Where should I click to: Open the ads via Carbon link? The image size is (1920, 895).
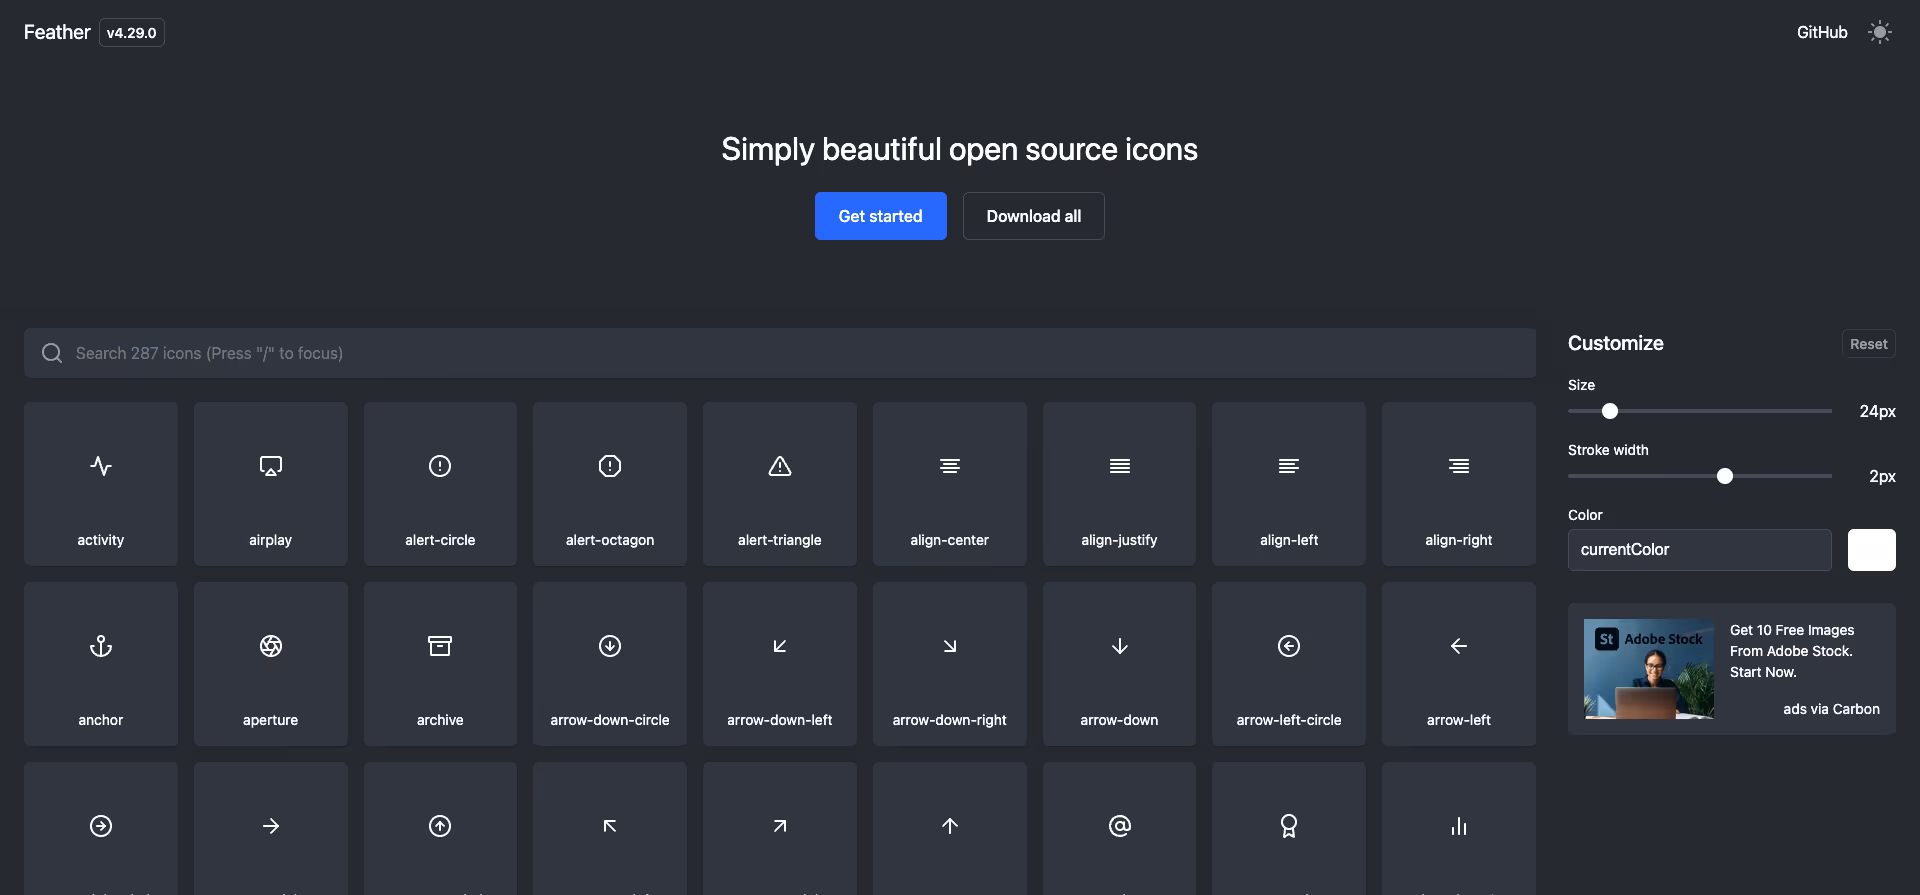click(x=1831, y=709)
